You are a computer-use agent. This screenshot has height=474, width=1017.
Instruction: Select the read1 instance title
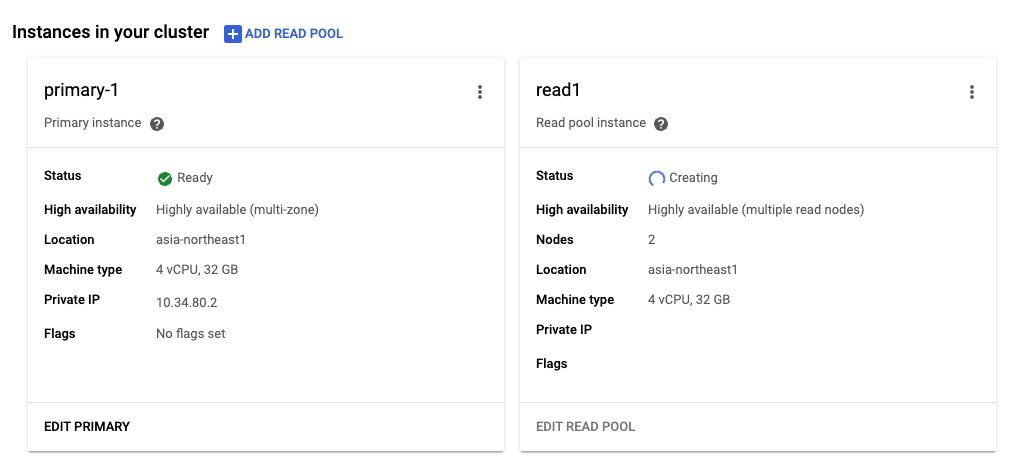coord(558,90)
